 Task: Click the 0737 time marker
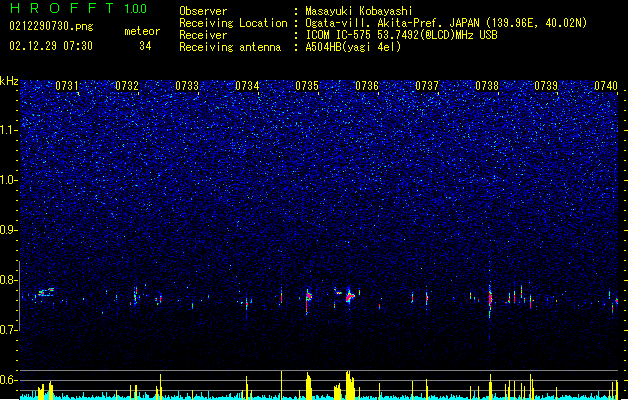pos(427,86)
